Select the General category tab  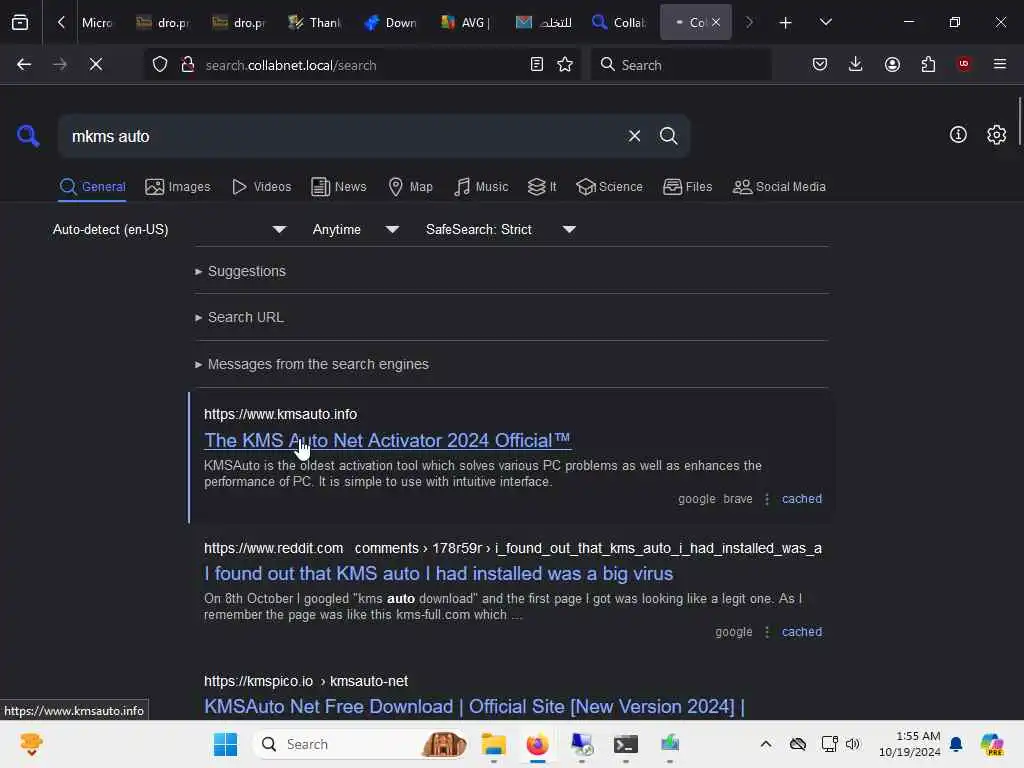click(x=93, y=187)
